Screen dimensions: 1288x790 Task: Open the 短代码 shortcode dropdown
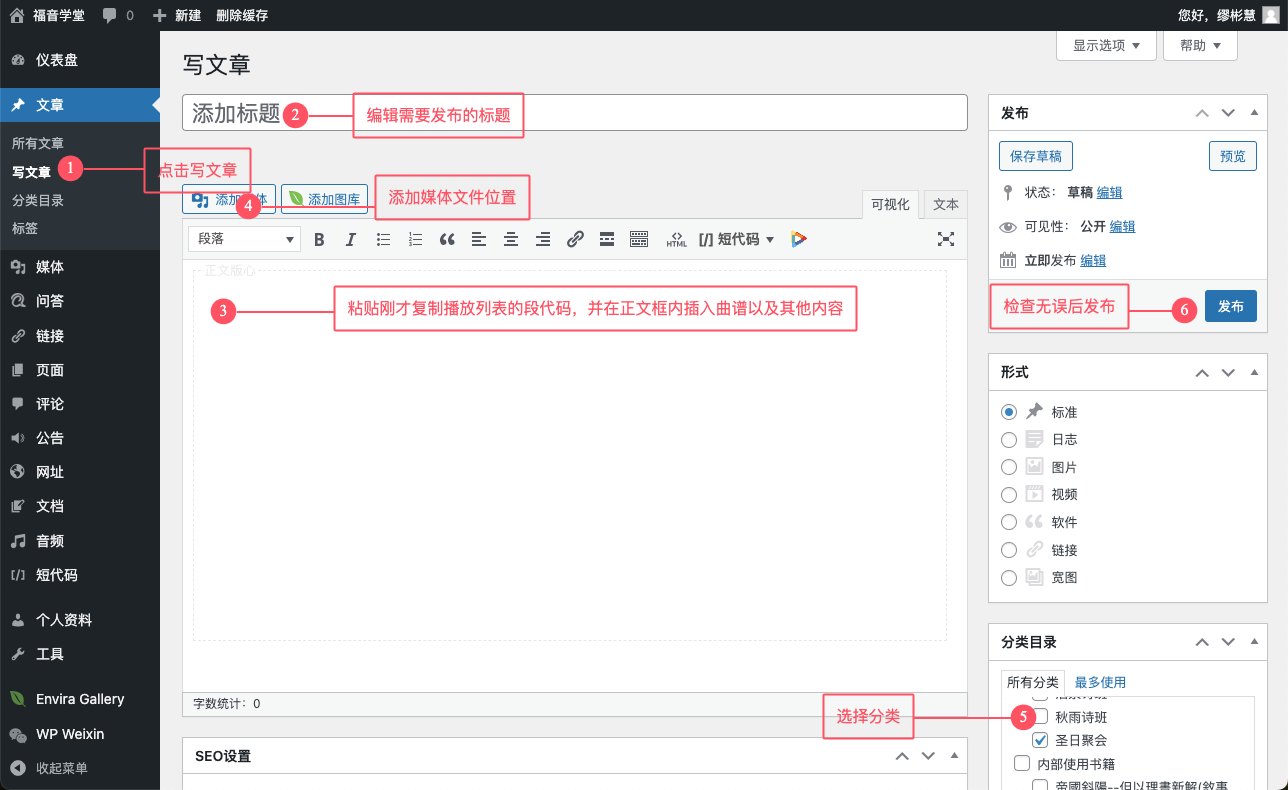tap(737, 239)
